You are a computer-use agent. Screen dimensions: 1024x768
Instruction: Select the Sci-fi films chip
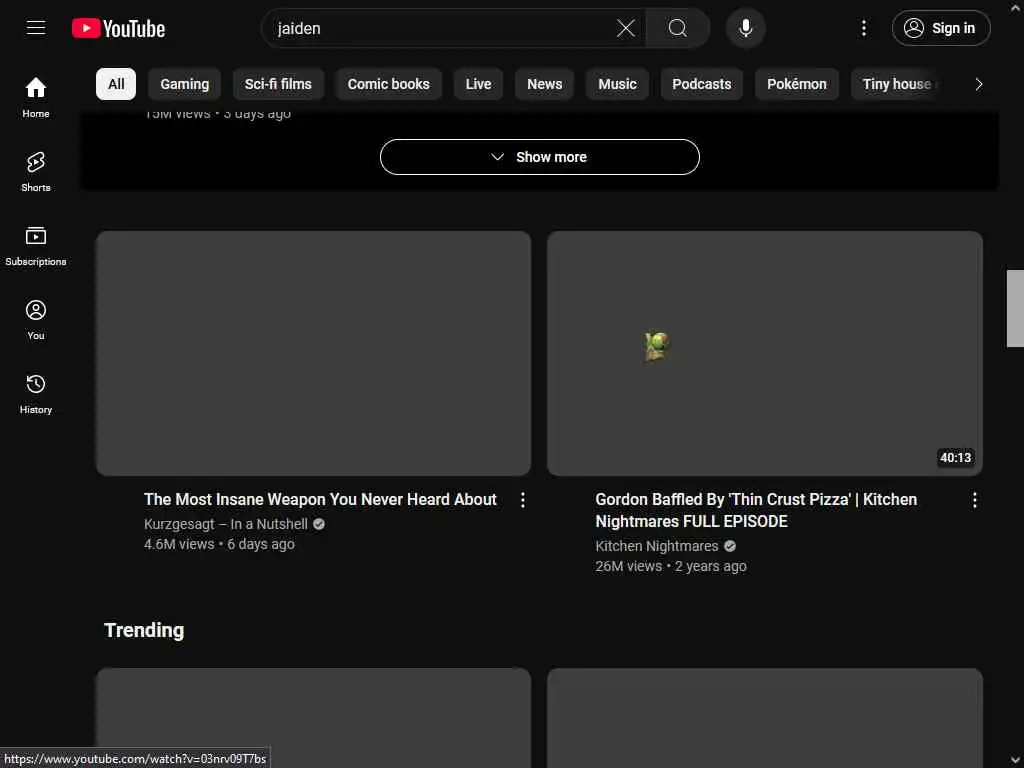point(278,84)
